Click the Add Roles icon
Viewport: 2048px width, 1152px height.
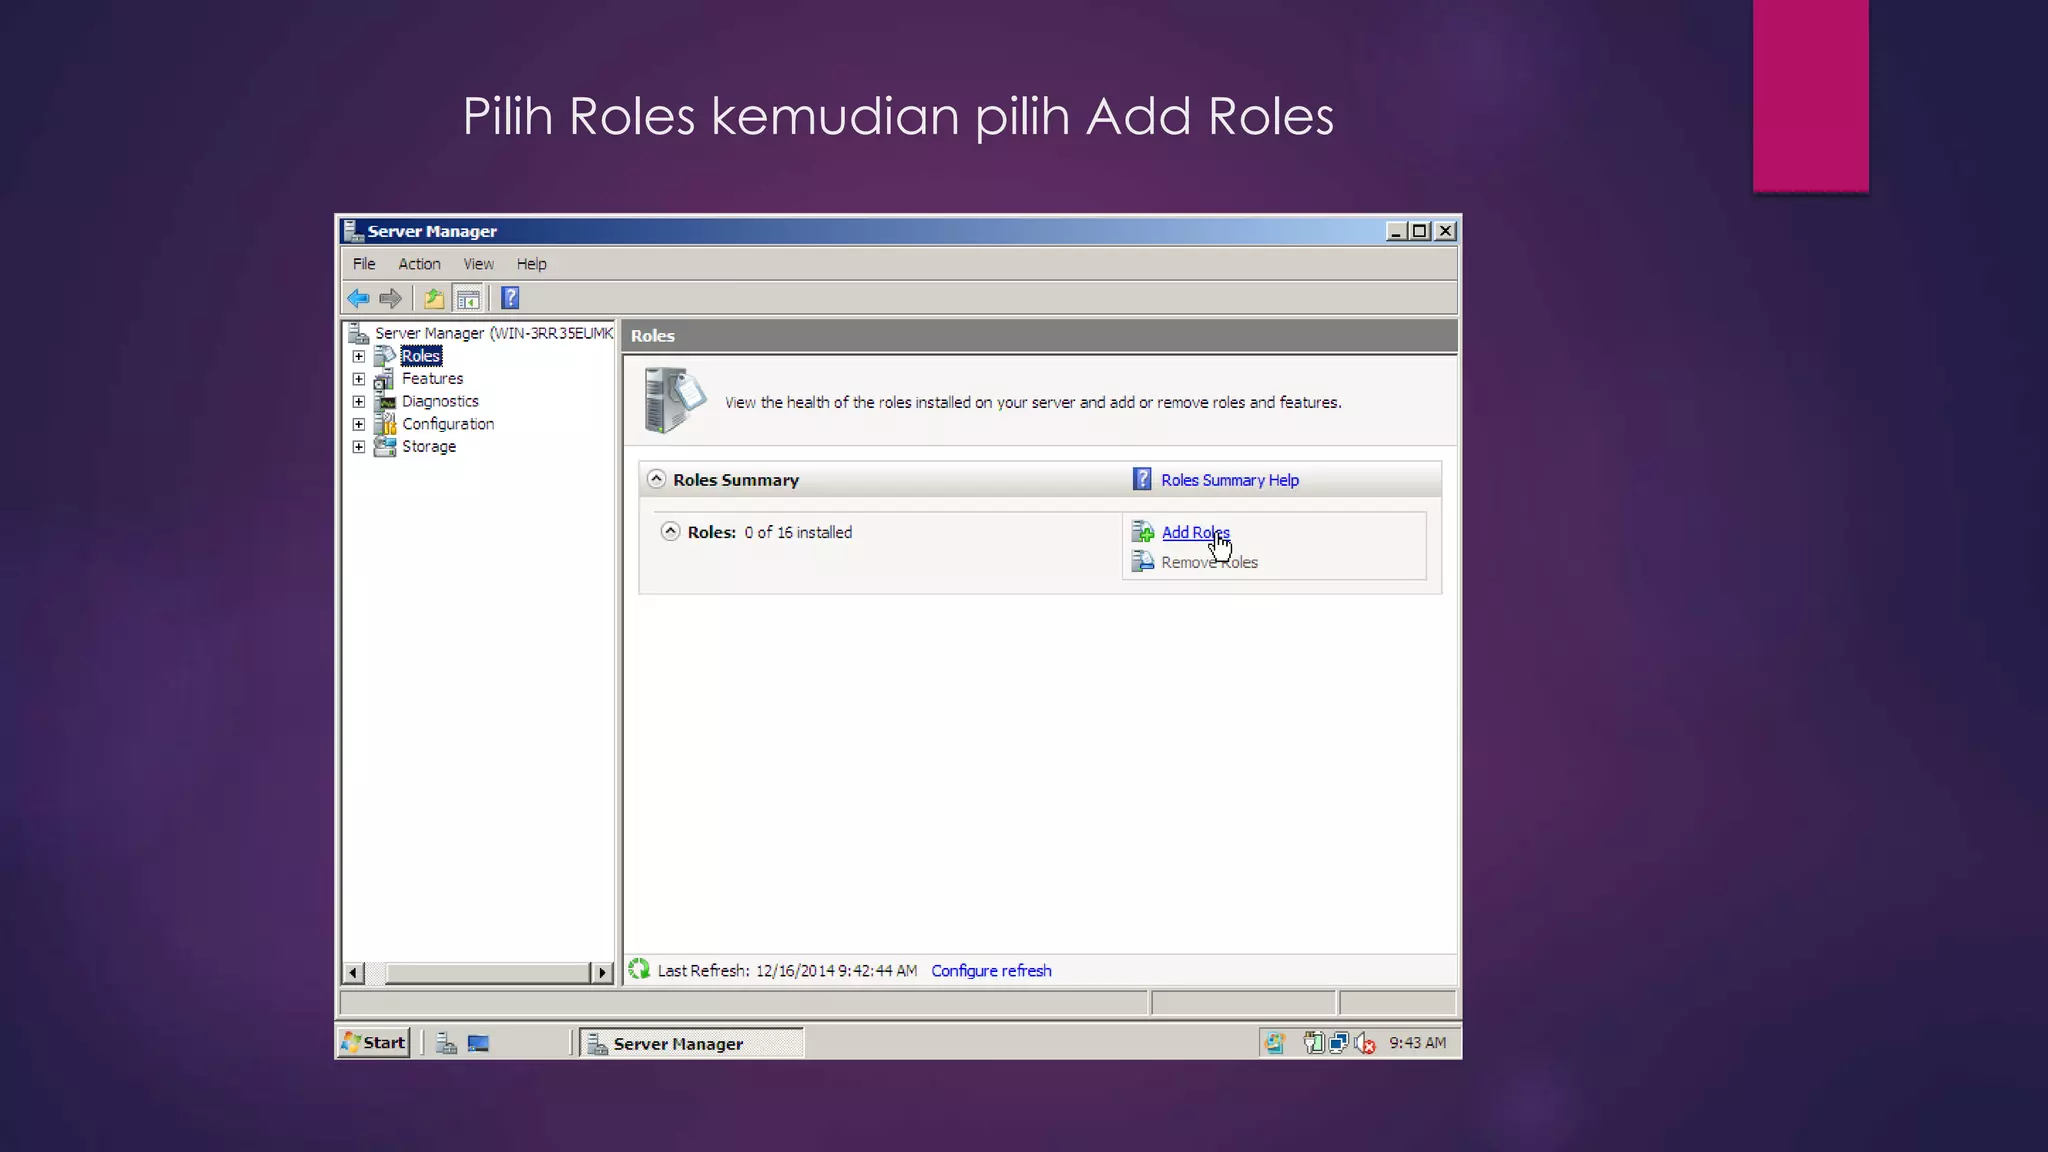point(1143,532)
